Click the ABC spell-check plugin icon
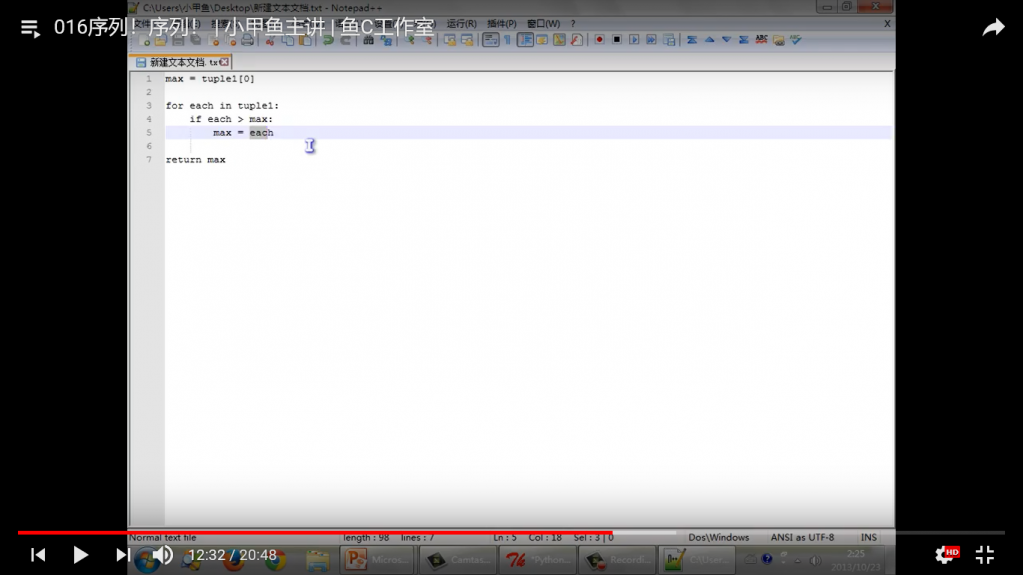 (761, 40)
